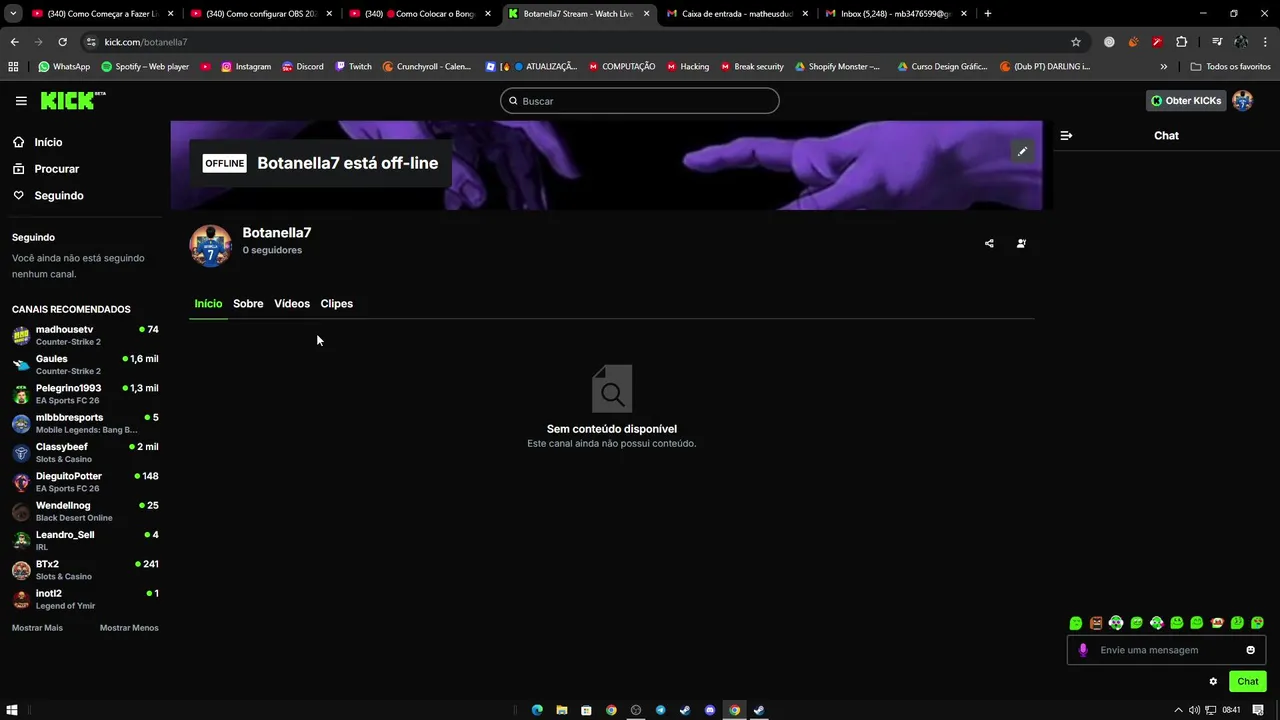Viewport: 1280px width, 720px height.
Task: Collapse the chat panel
Action: click(1066, 135)
